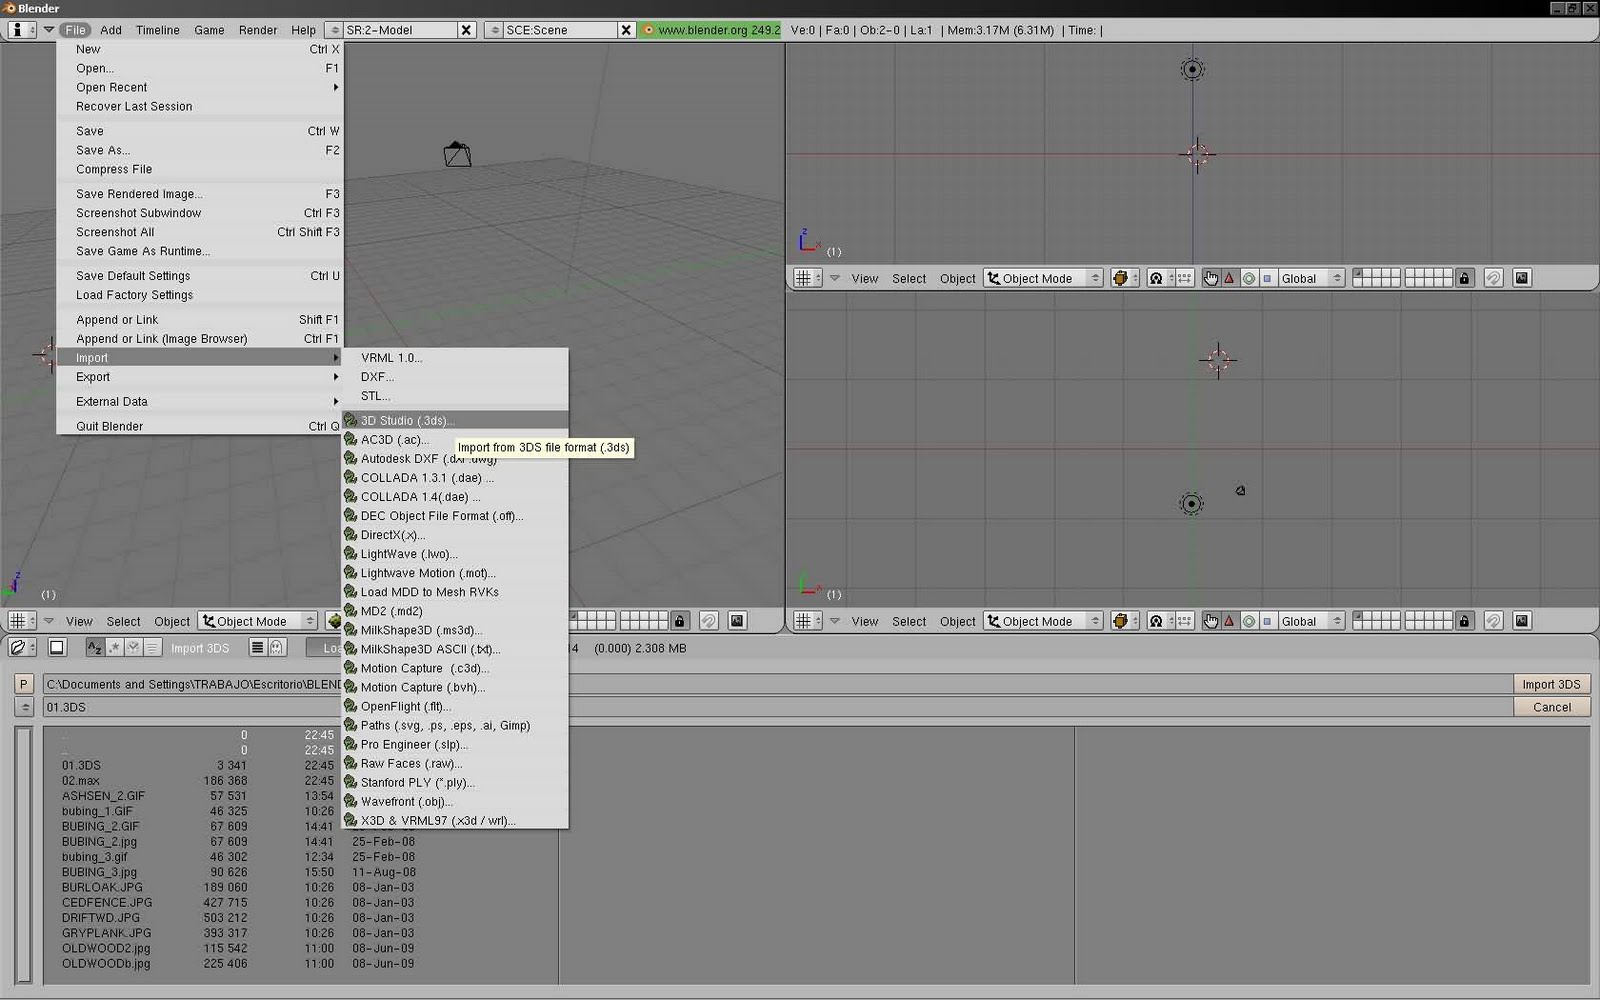Click the Wavefront (.obj) import script icon

click(350, 802)
